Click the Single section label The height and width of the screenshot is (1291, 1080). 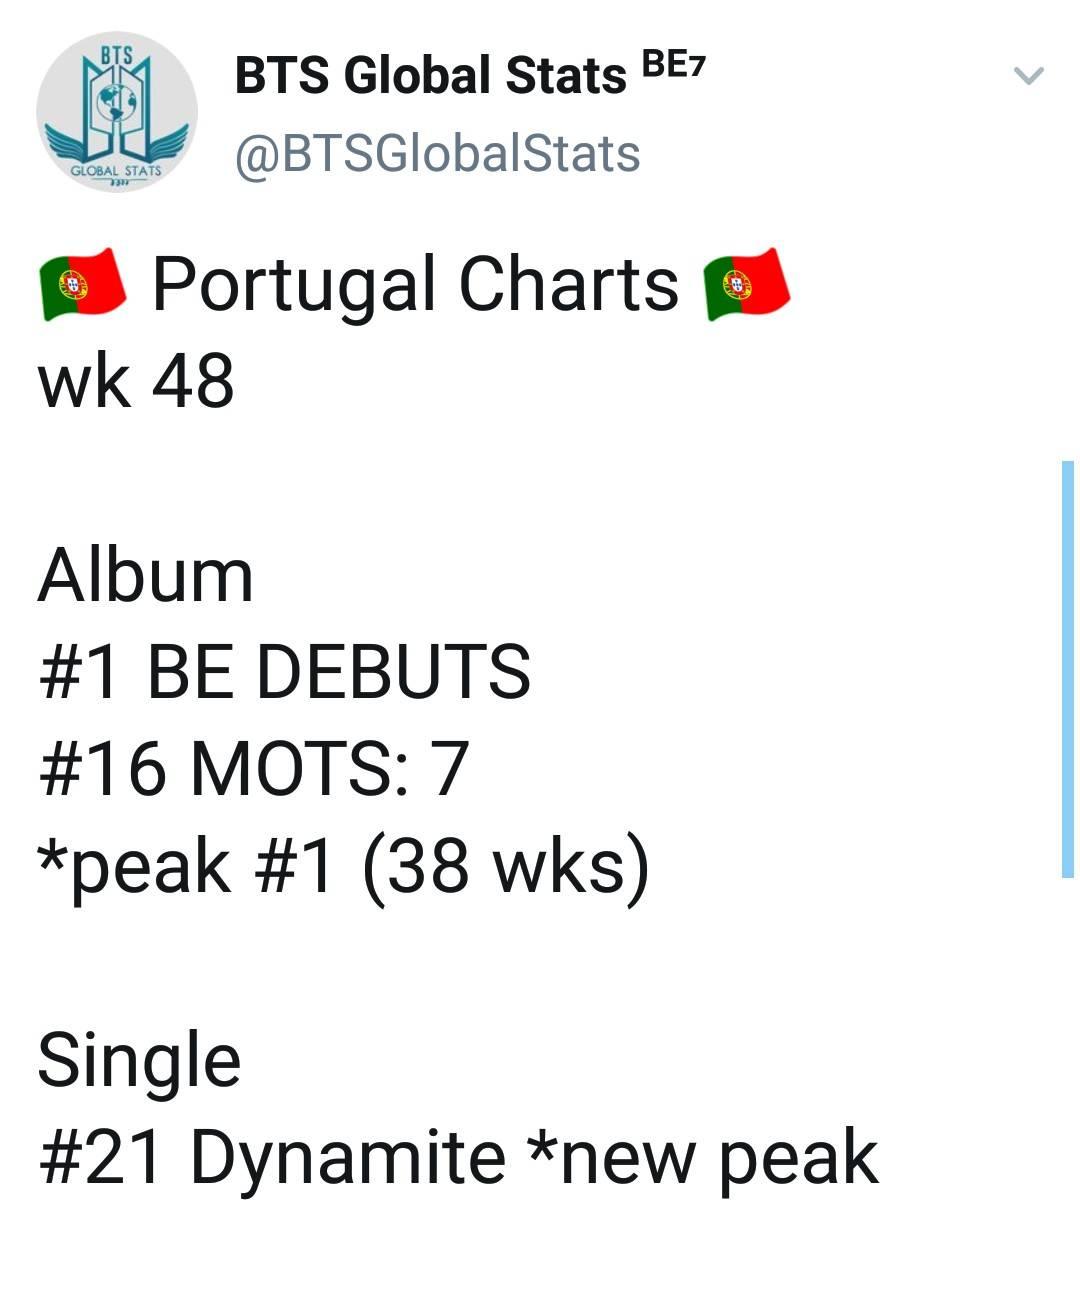tap(139, 1062)
